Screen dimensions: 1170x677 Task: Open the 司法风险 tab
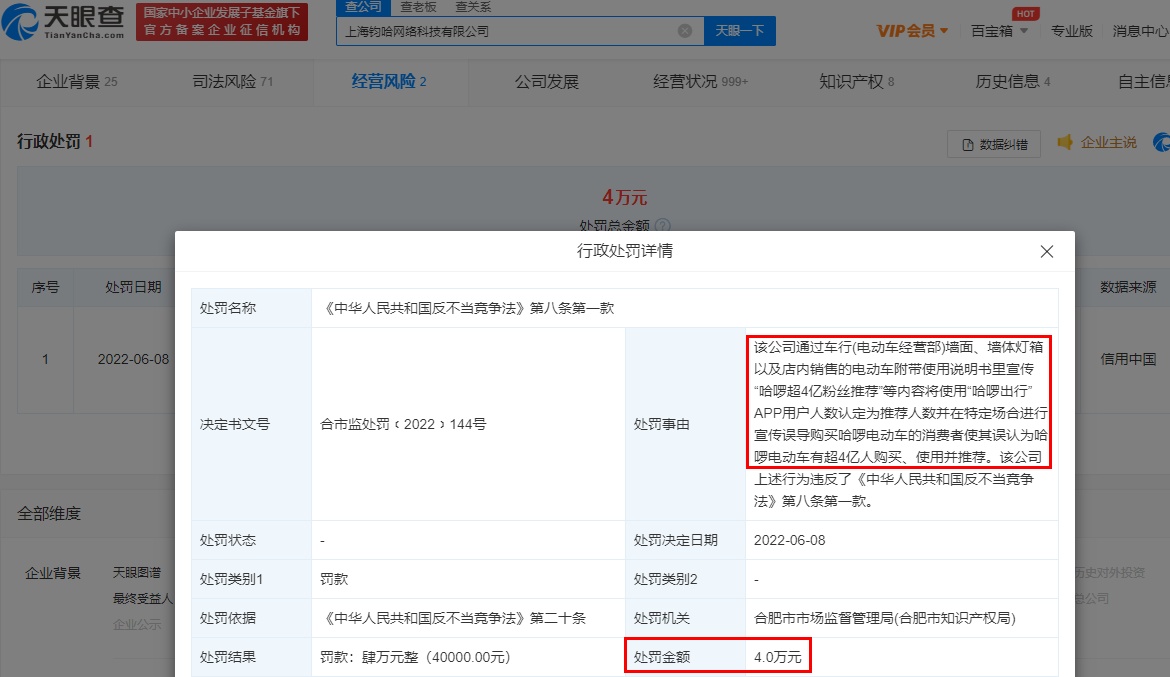[232, 81]
